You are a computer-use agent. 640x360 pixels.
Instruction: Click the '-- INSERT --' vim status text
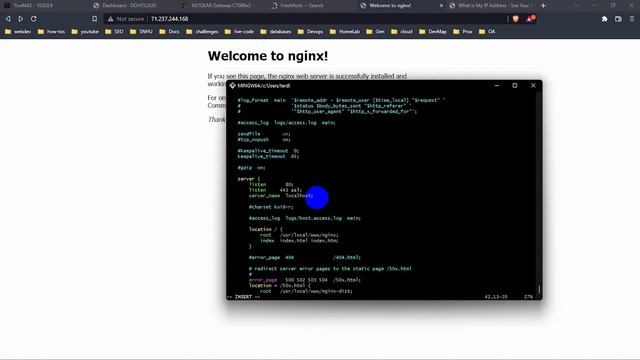[x=244, y=297]
